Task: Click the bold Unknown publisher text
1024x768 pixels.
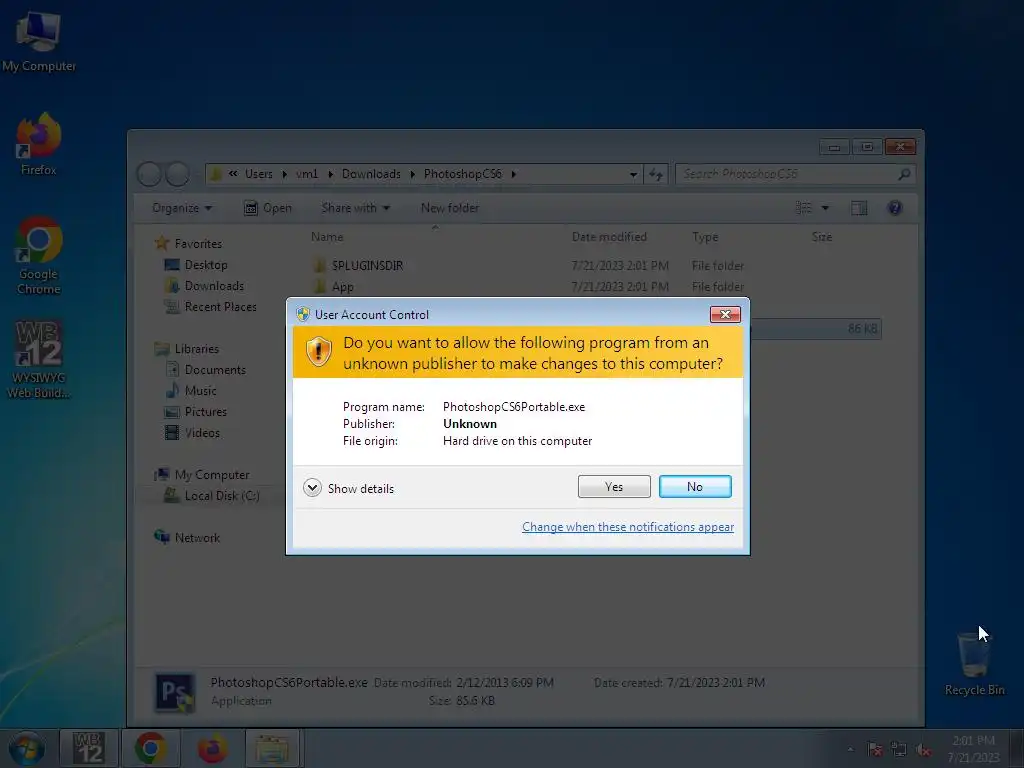Action: (x=470, y=424)
